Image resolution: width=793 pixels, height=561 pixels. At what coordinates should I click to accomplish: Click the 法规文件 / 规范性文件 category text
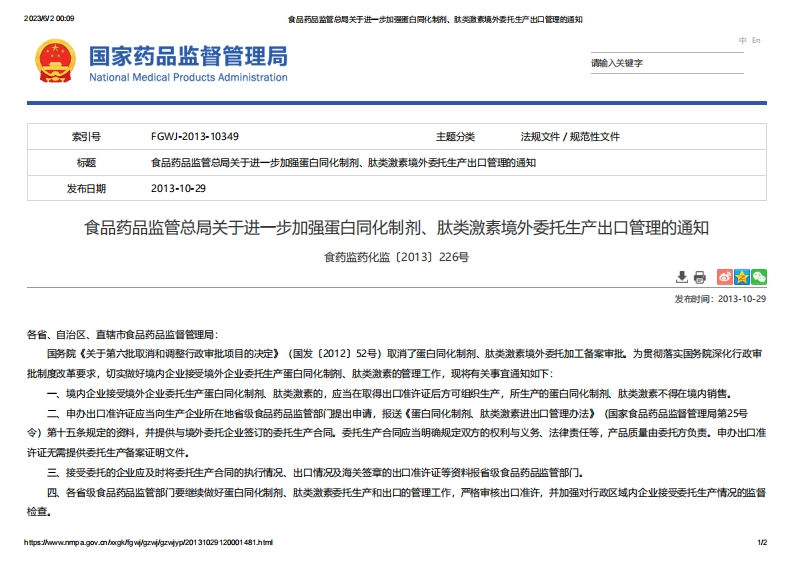click(570, 137)
